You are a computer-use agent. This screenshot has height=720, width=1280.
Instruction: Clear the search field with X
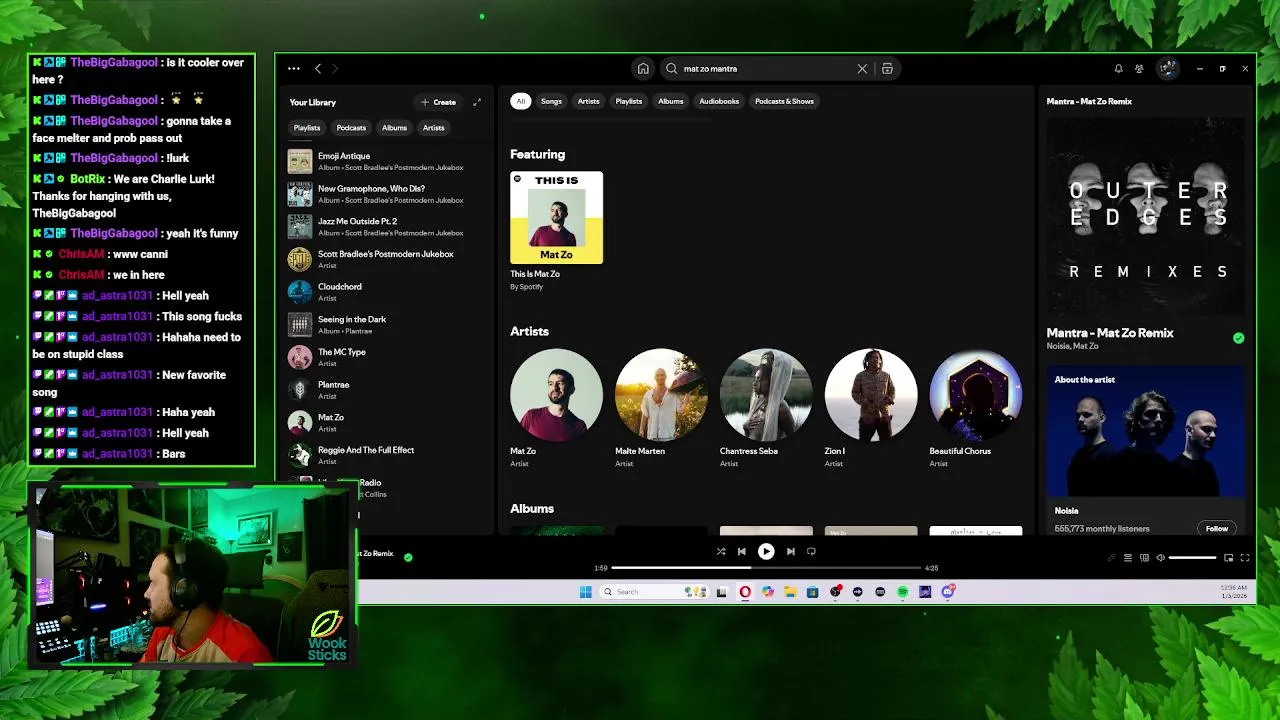tap(862, 69)
